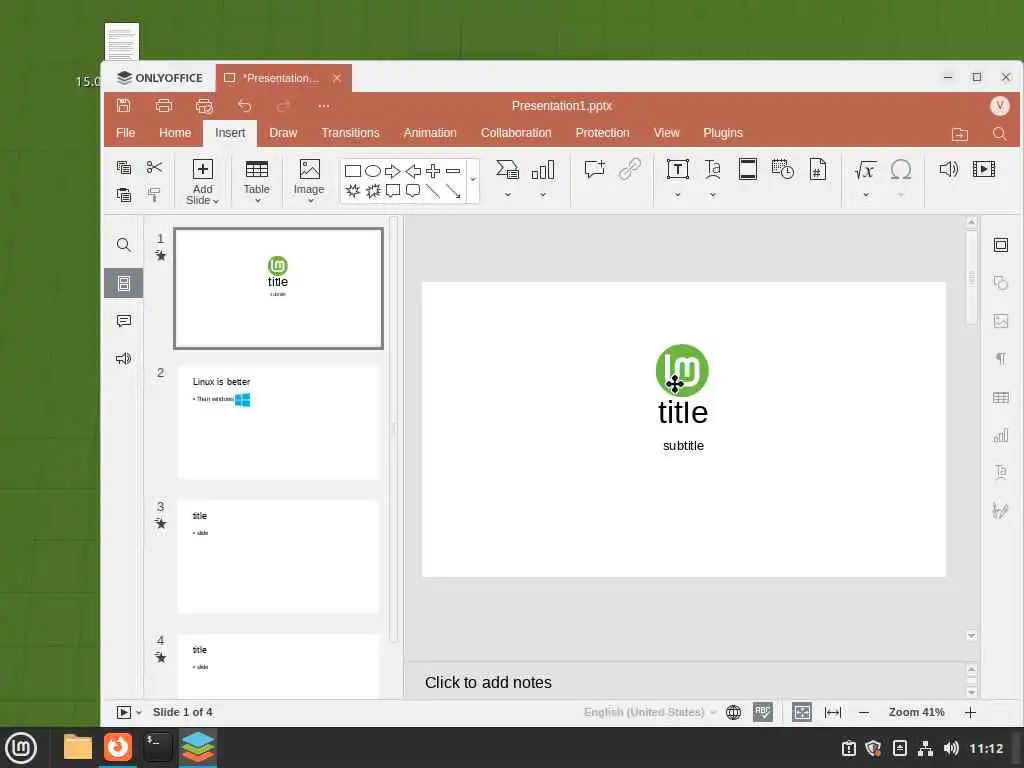Viewport: 1024px width, 768px height.
Task: Click the Copy Style paintbrush icon
Action: pyautogui.click(x=154, y=195)
